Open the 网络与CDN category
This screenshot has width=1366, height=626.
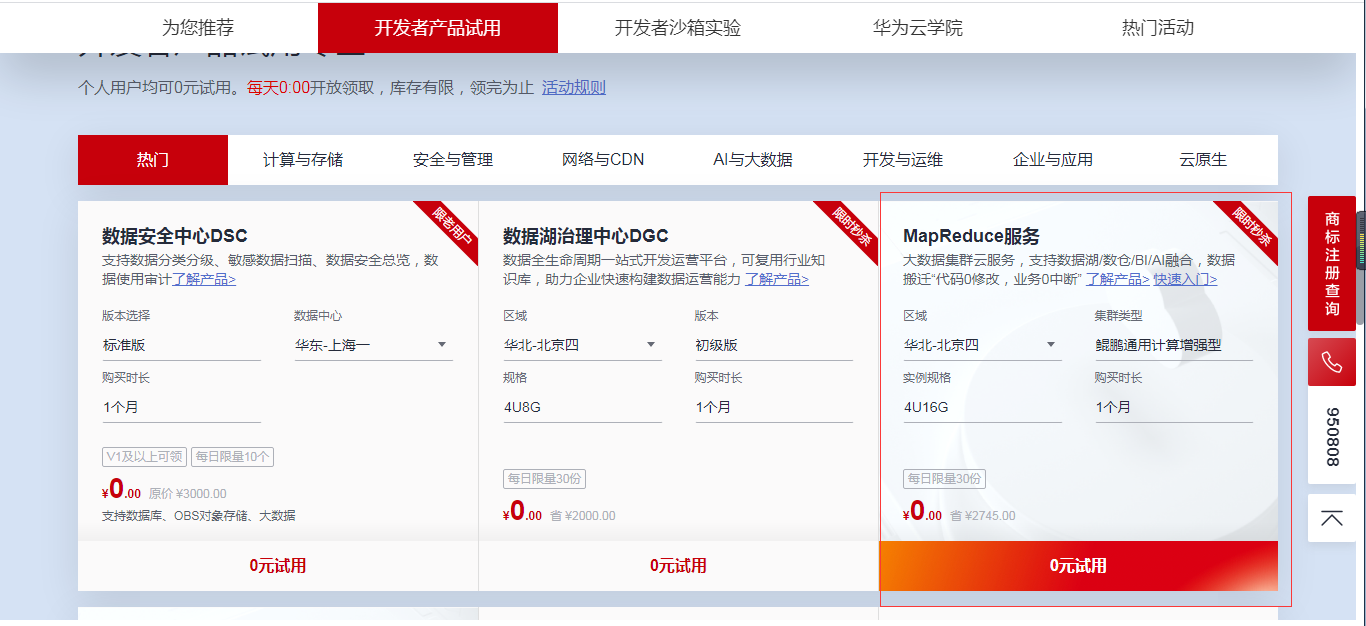[x=603, y=160]
